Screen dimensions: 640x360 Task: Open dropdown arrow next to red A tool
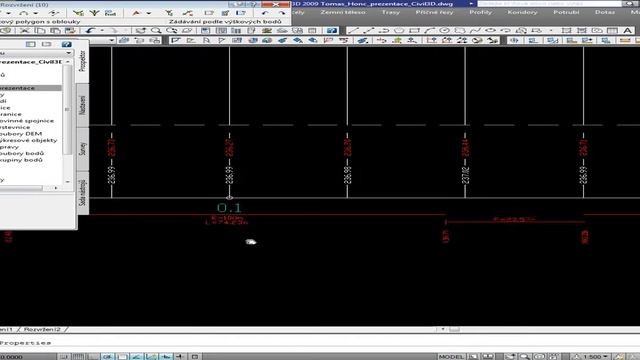pyautogui.click(x=149, y=13)
